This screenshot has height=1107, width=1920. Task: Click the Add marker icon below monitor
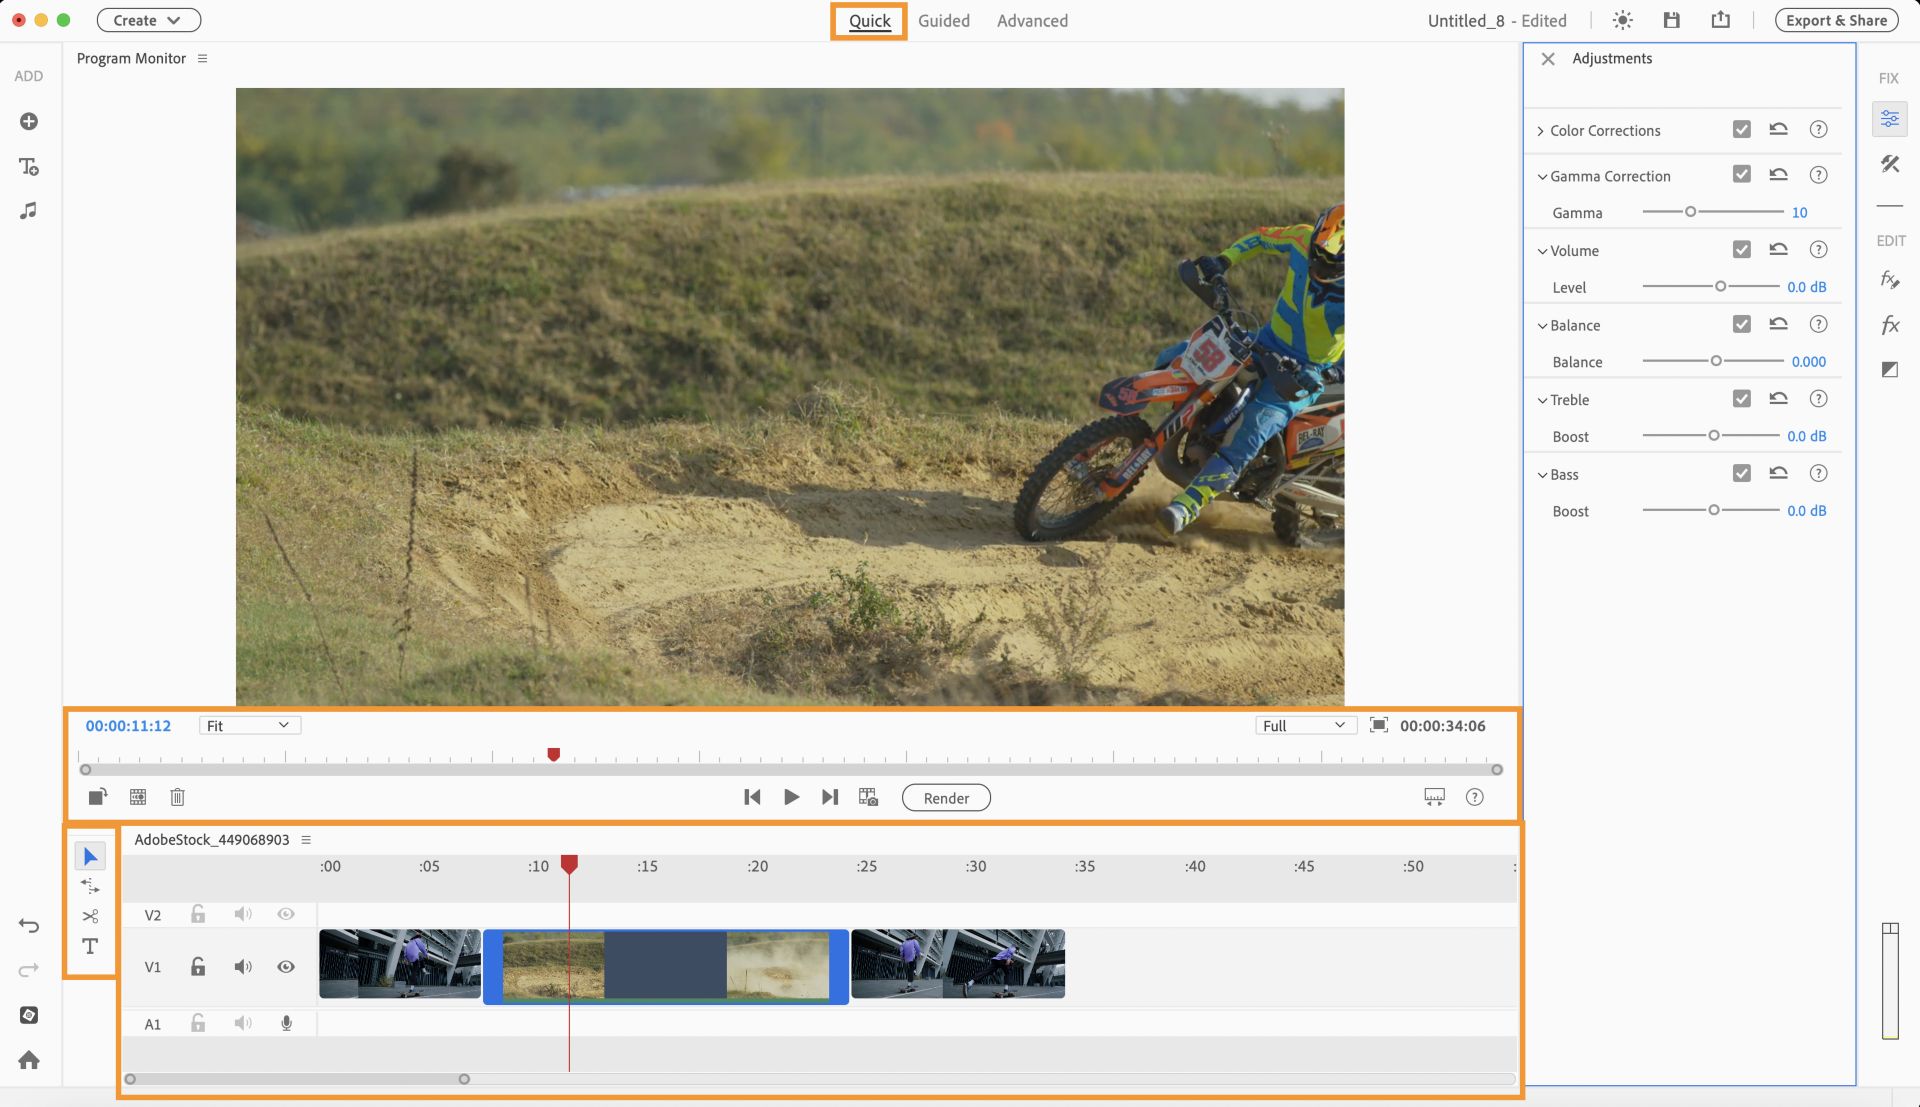tap(97, 797)
